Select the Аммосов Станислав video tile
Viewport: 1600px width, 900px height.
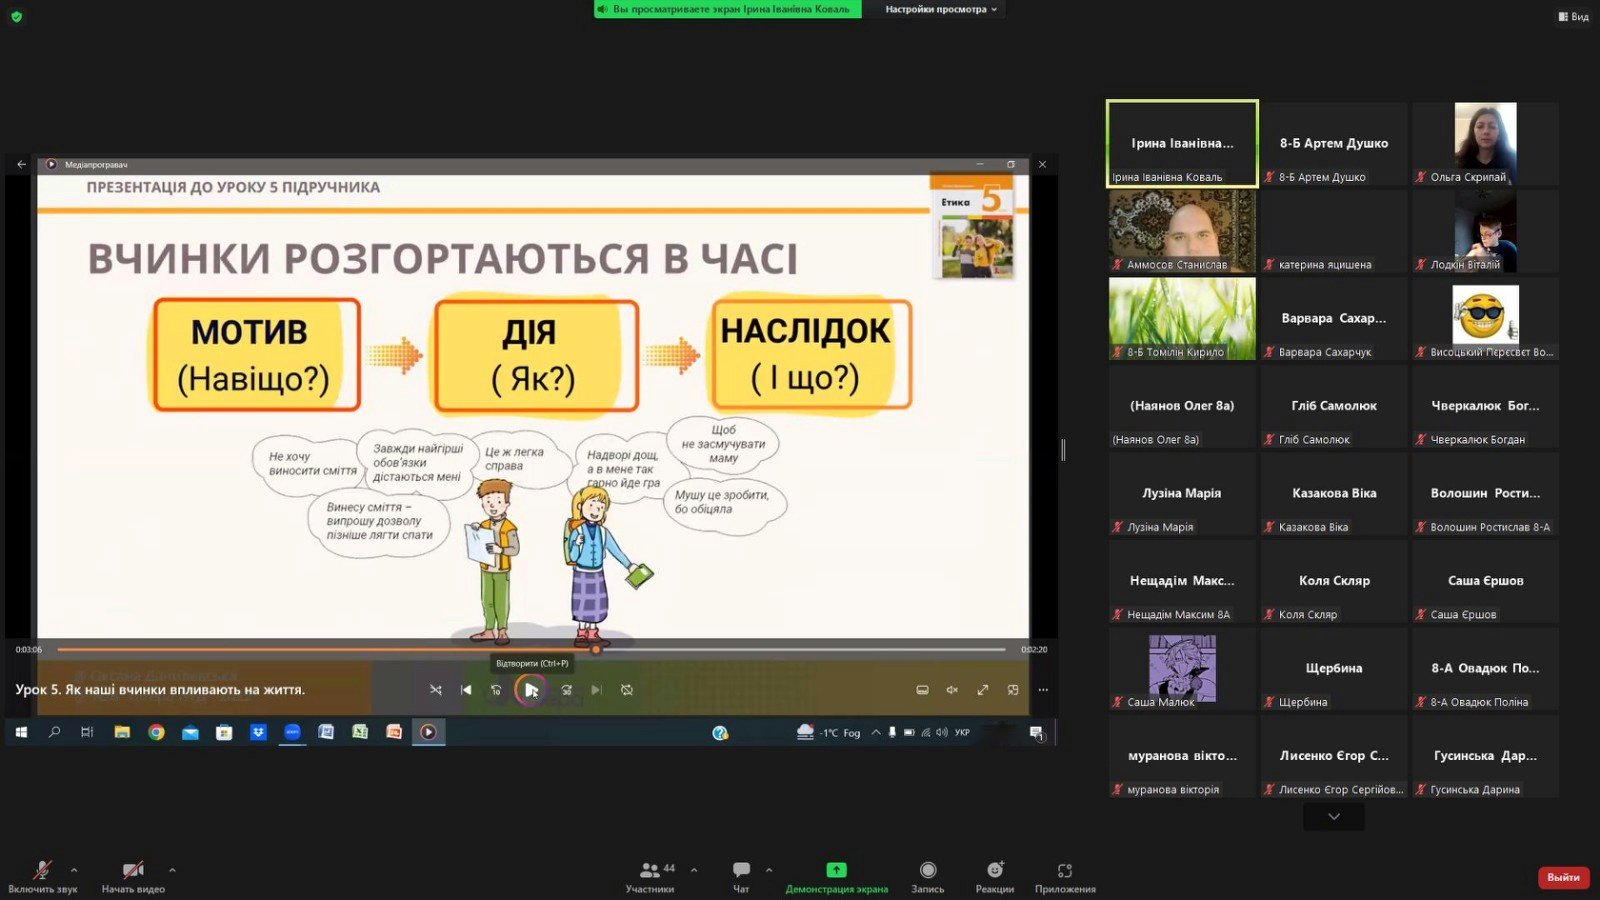[1182, 231]
